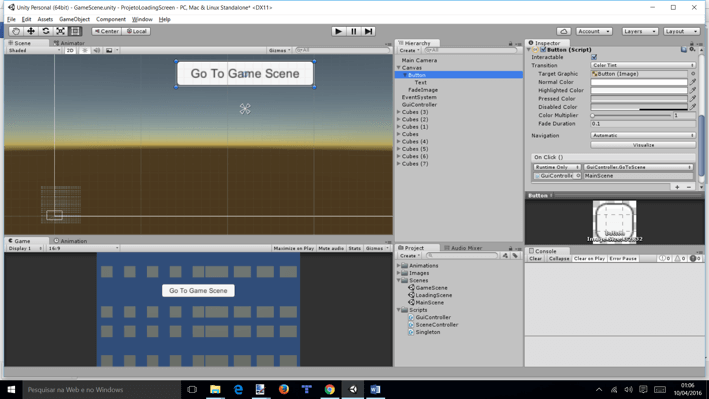Open Layout dropdown

681,31
